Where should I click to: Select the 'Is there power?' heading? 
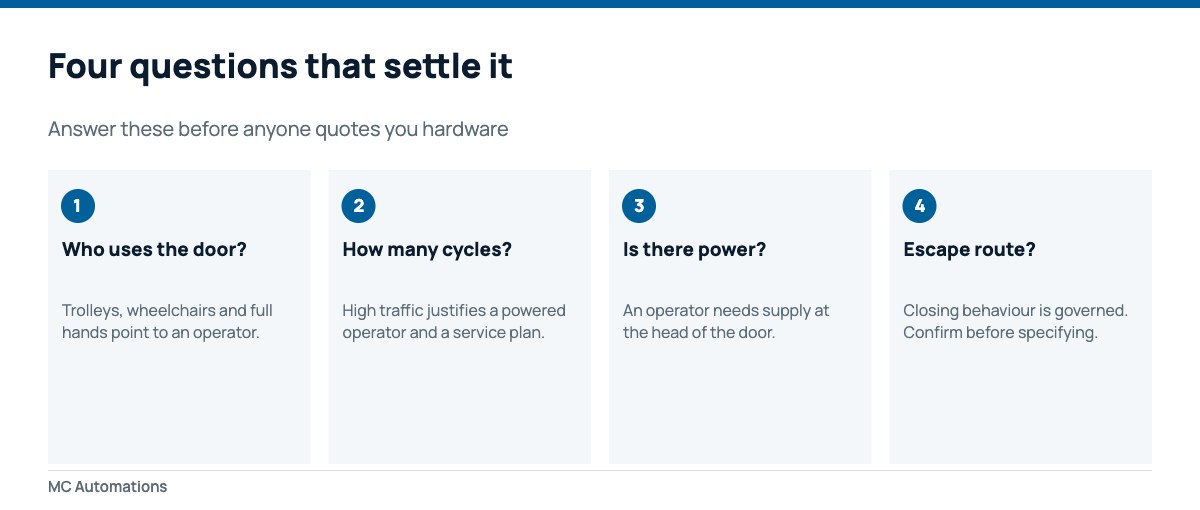[x=694, y=250]
